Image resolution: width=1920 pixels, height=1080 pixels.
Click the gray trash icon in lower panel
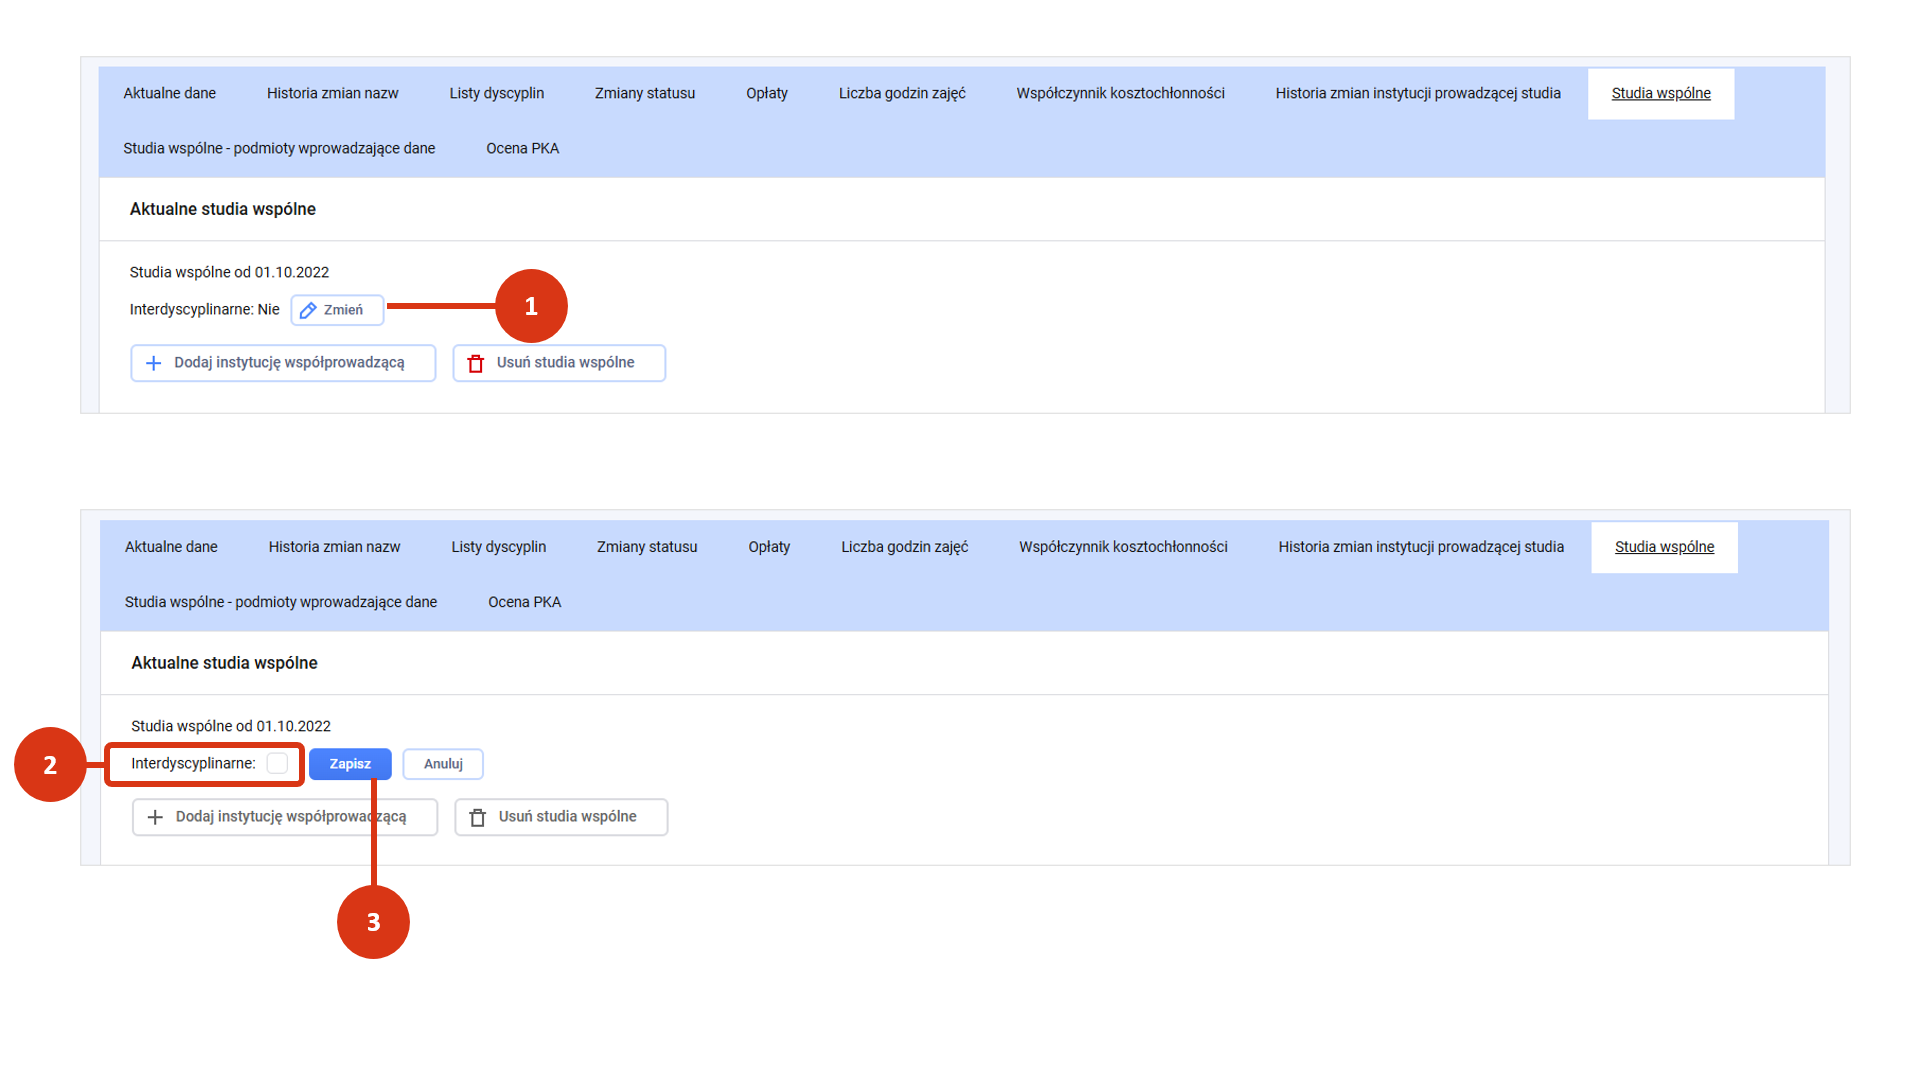pyautogui.click(x=478, y=817)
